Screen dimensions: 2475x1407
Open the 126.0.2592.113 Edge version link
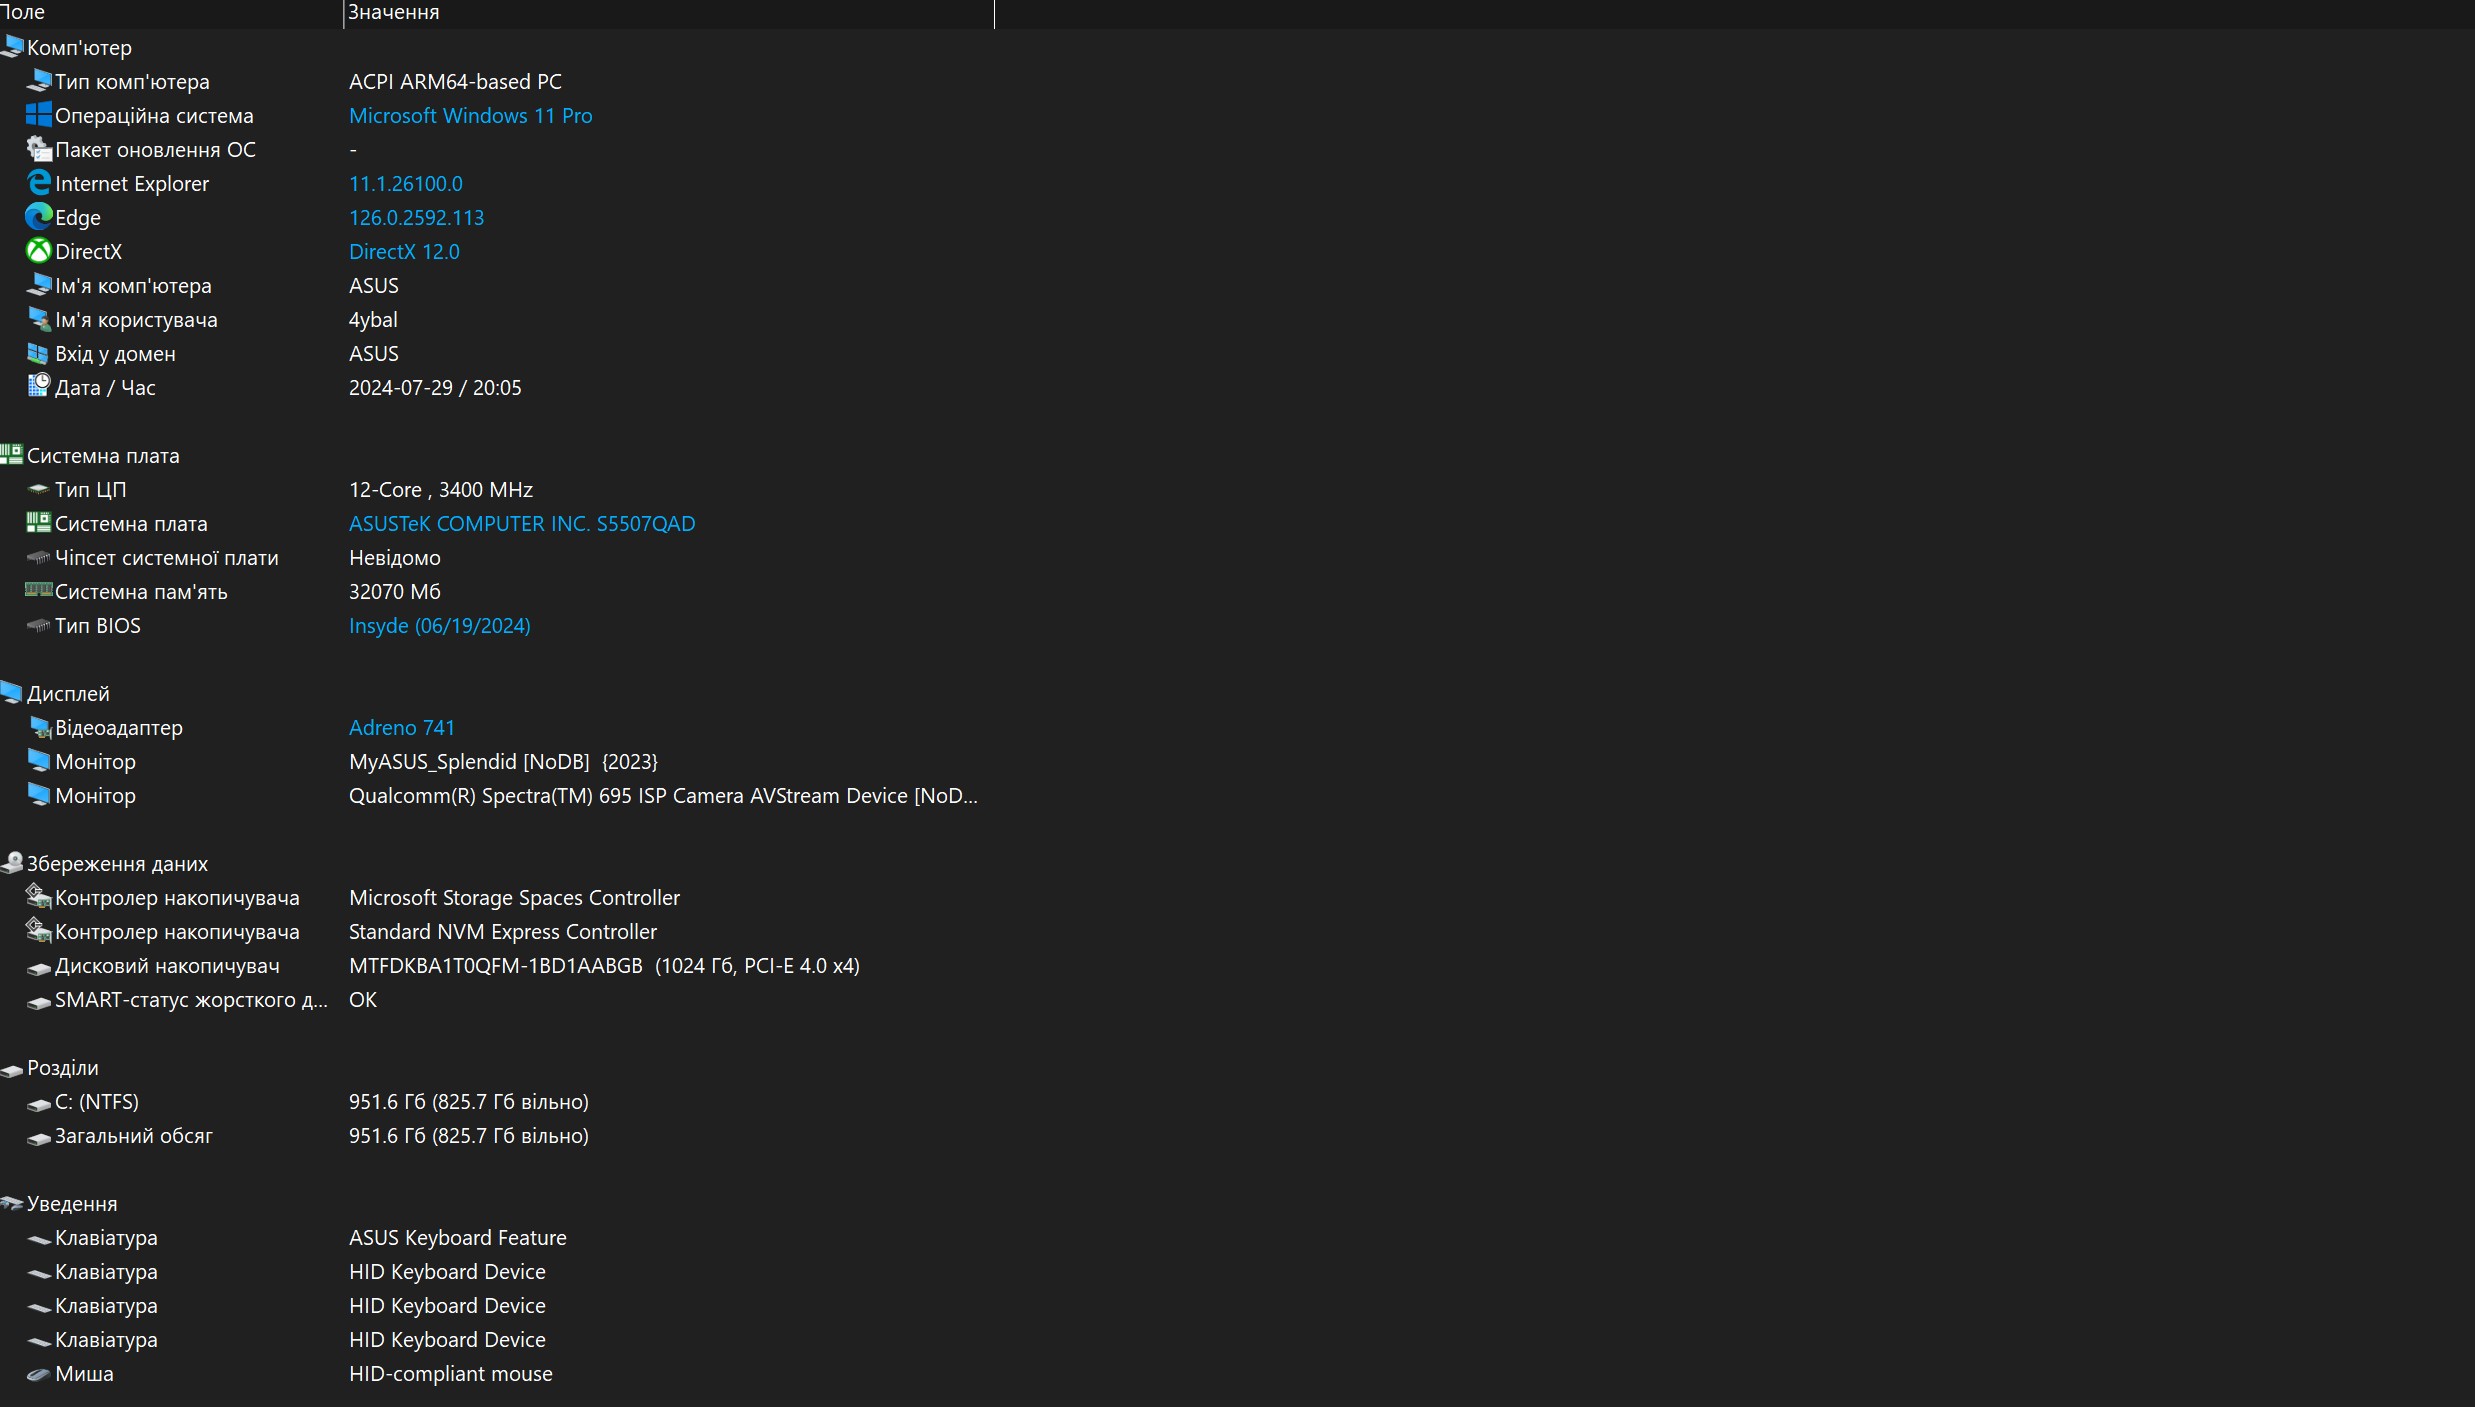416,217
